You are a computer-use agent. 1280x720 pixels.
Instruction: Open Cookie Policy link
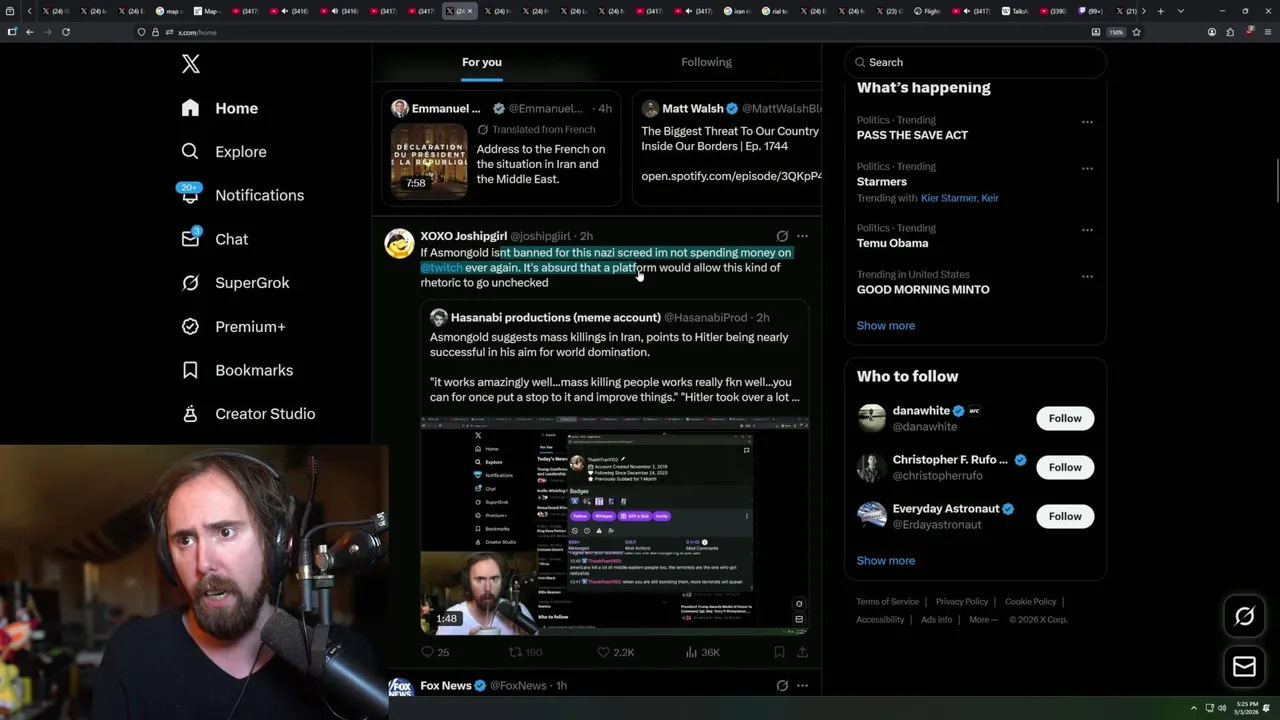(1030, 601)
